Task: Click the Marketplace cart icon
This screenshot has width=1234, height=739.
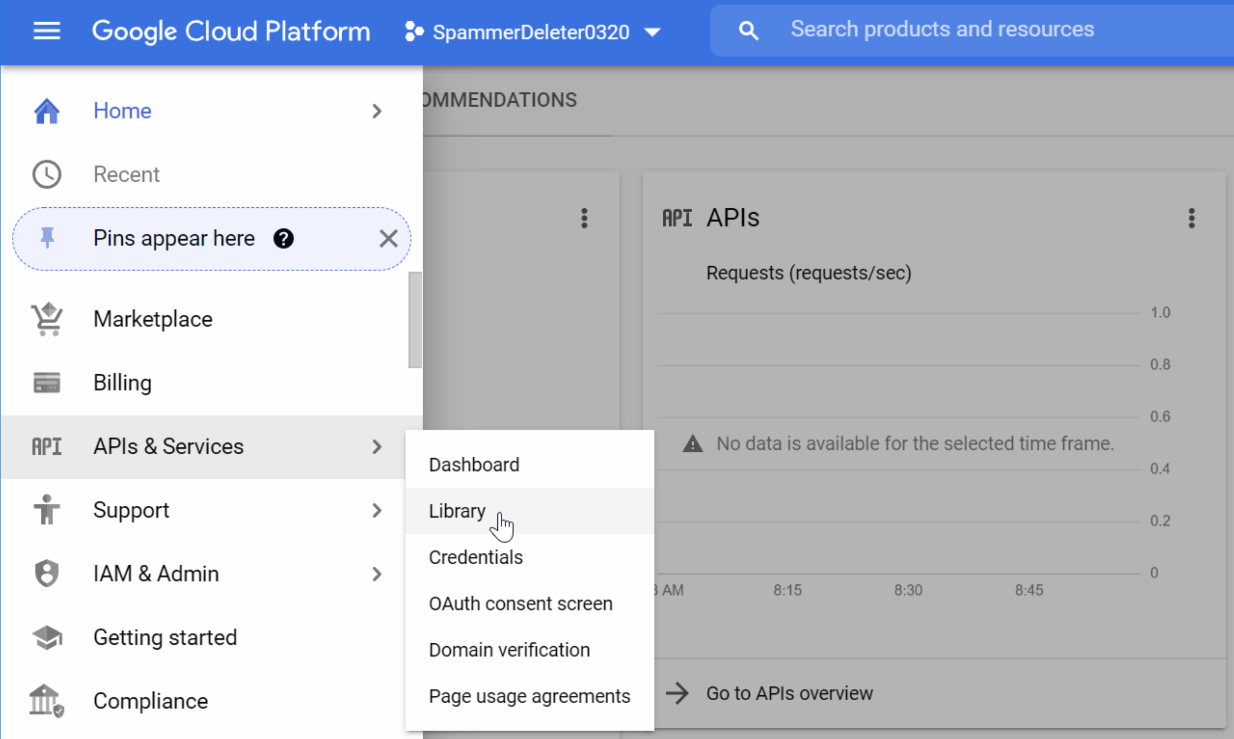Action: (x=47, y=319)
